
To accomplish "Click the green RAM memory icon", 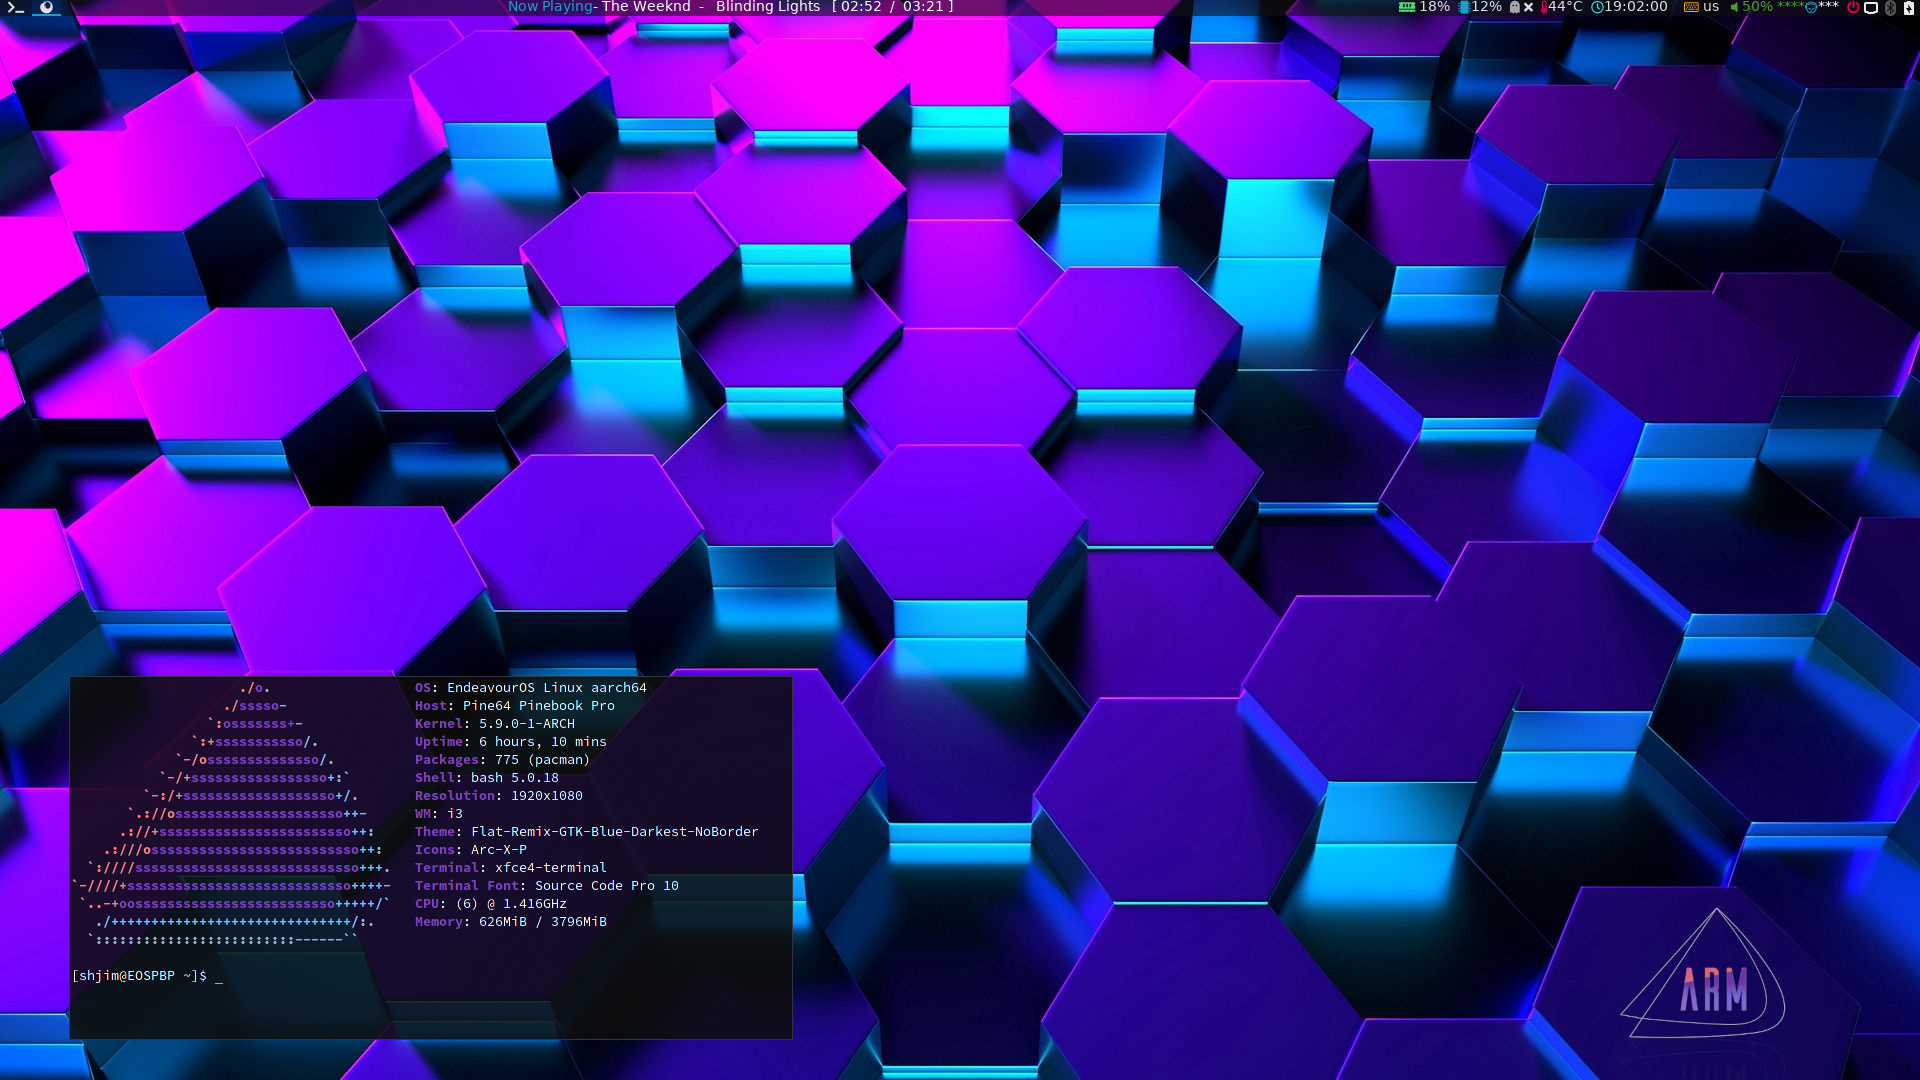I will click(x=1407, y=7).
